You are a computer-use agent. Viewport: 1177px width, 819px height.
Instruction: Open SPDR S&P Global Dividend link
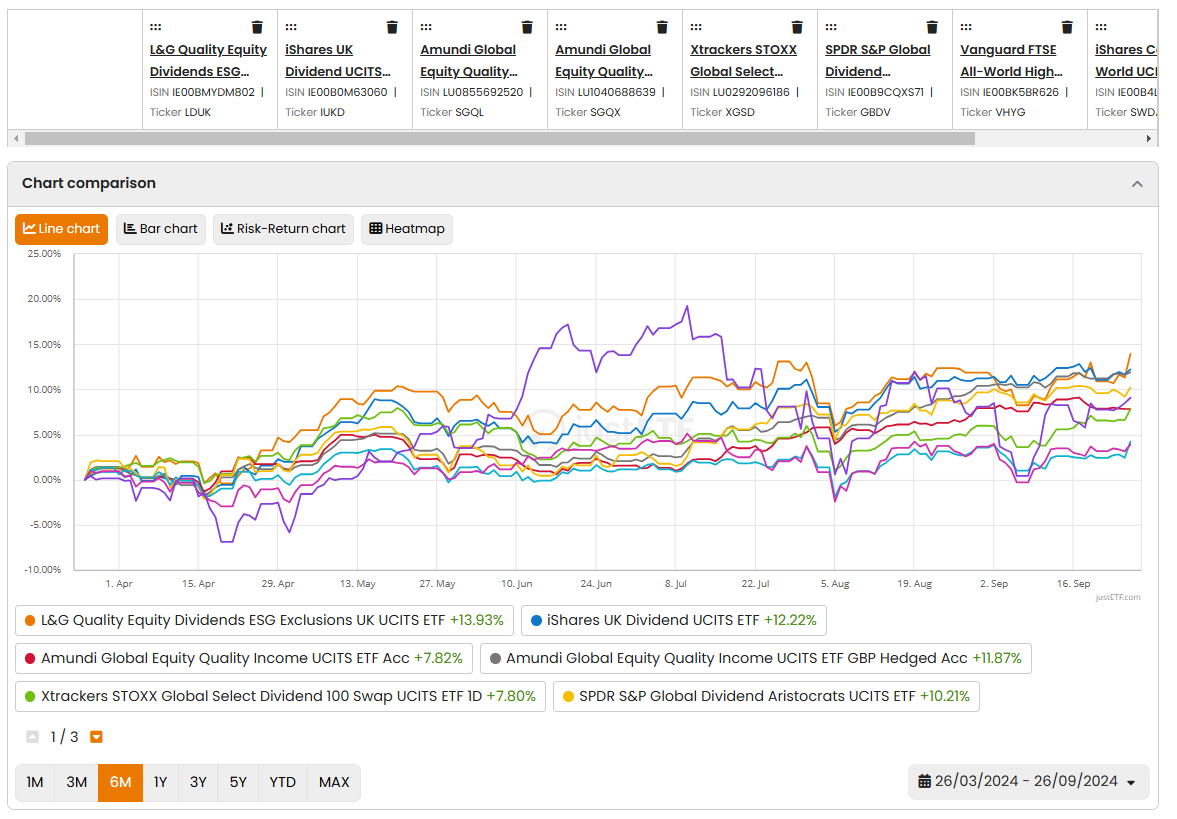(877, 60)
